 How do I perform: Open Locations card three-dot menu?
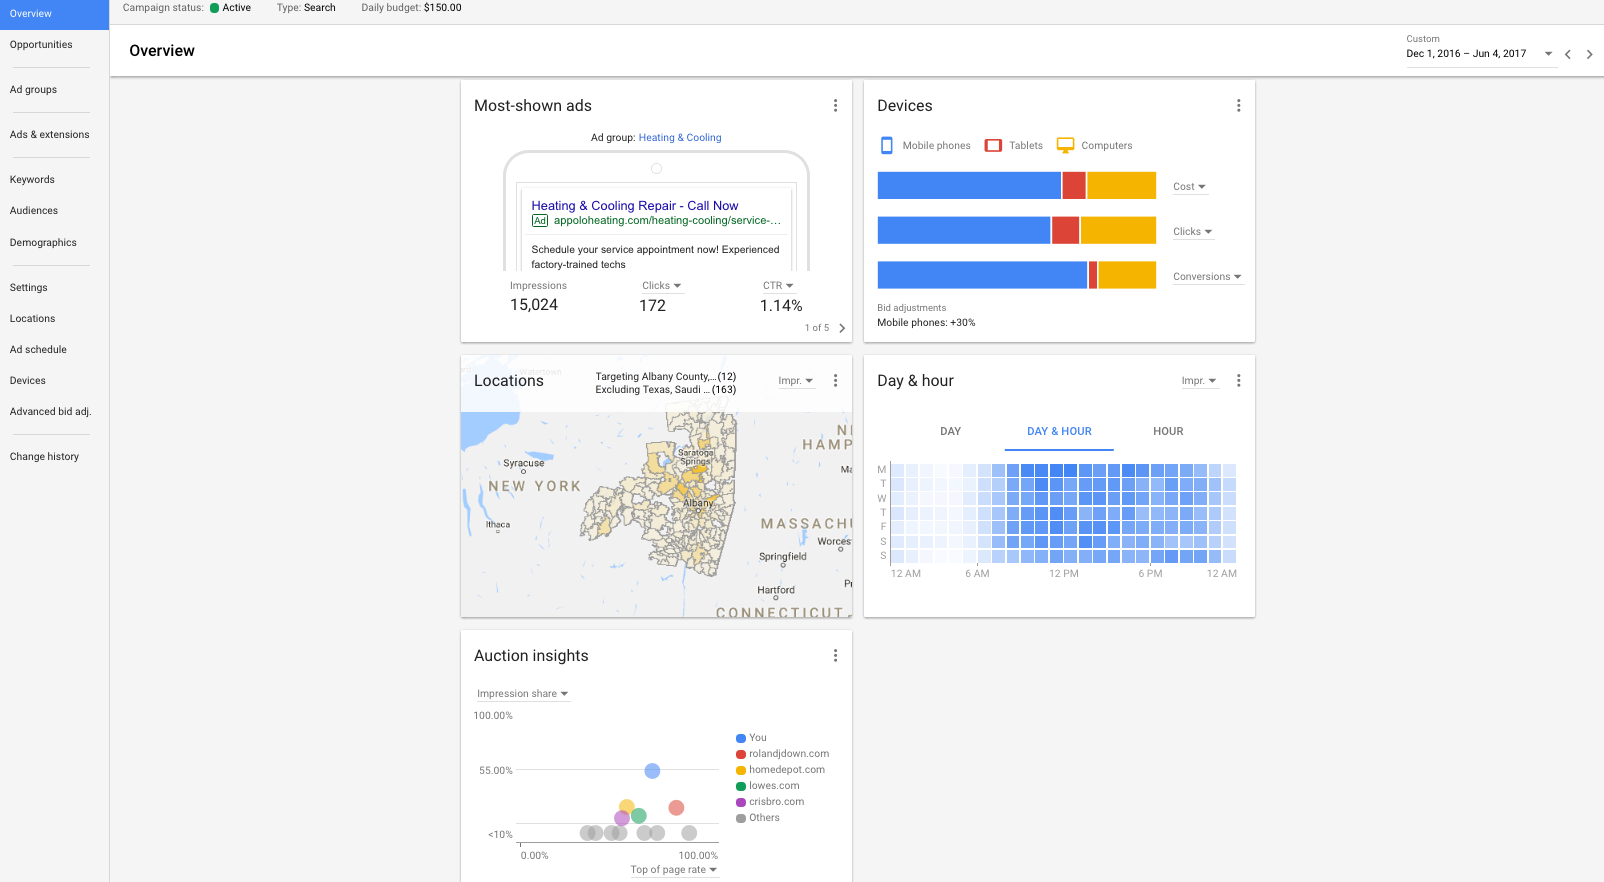(x=835, y=381)
